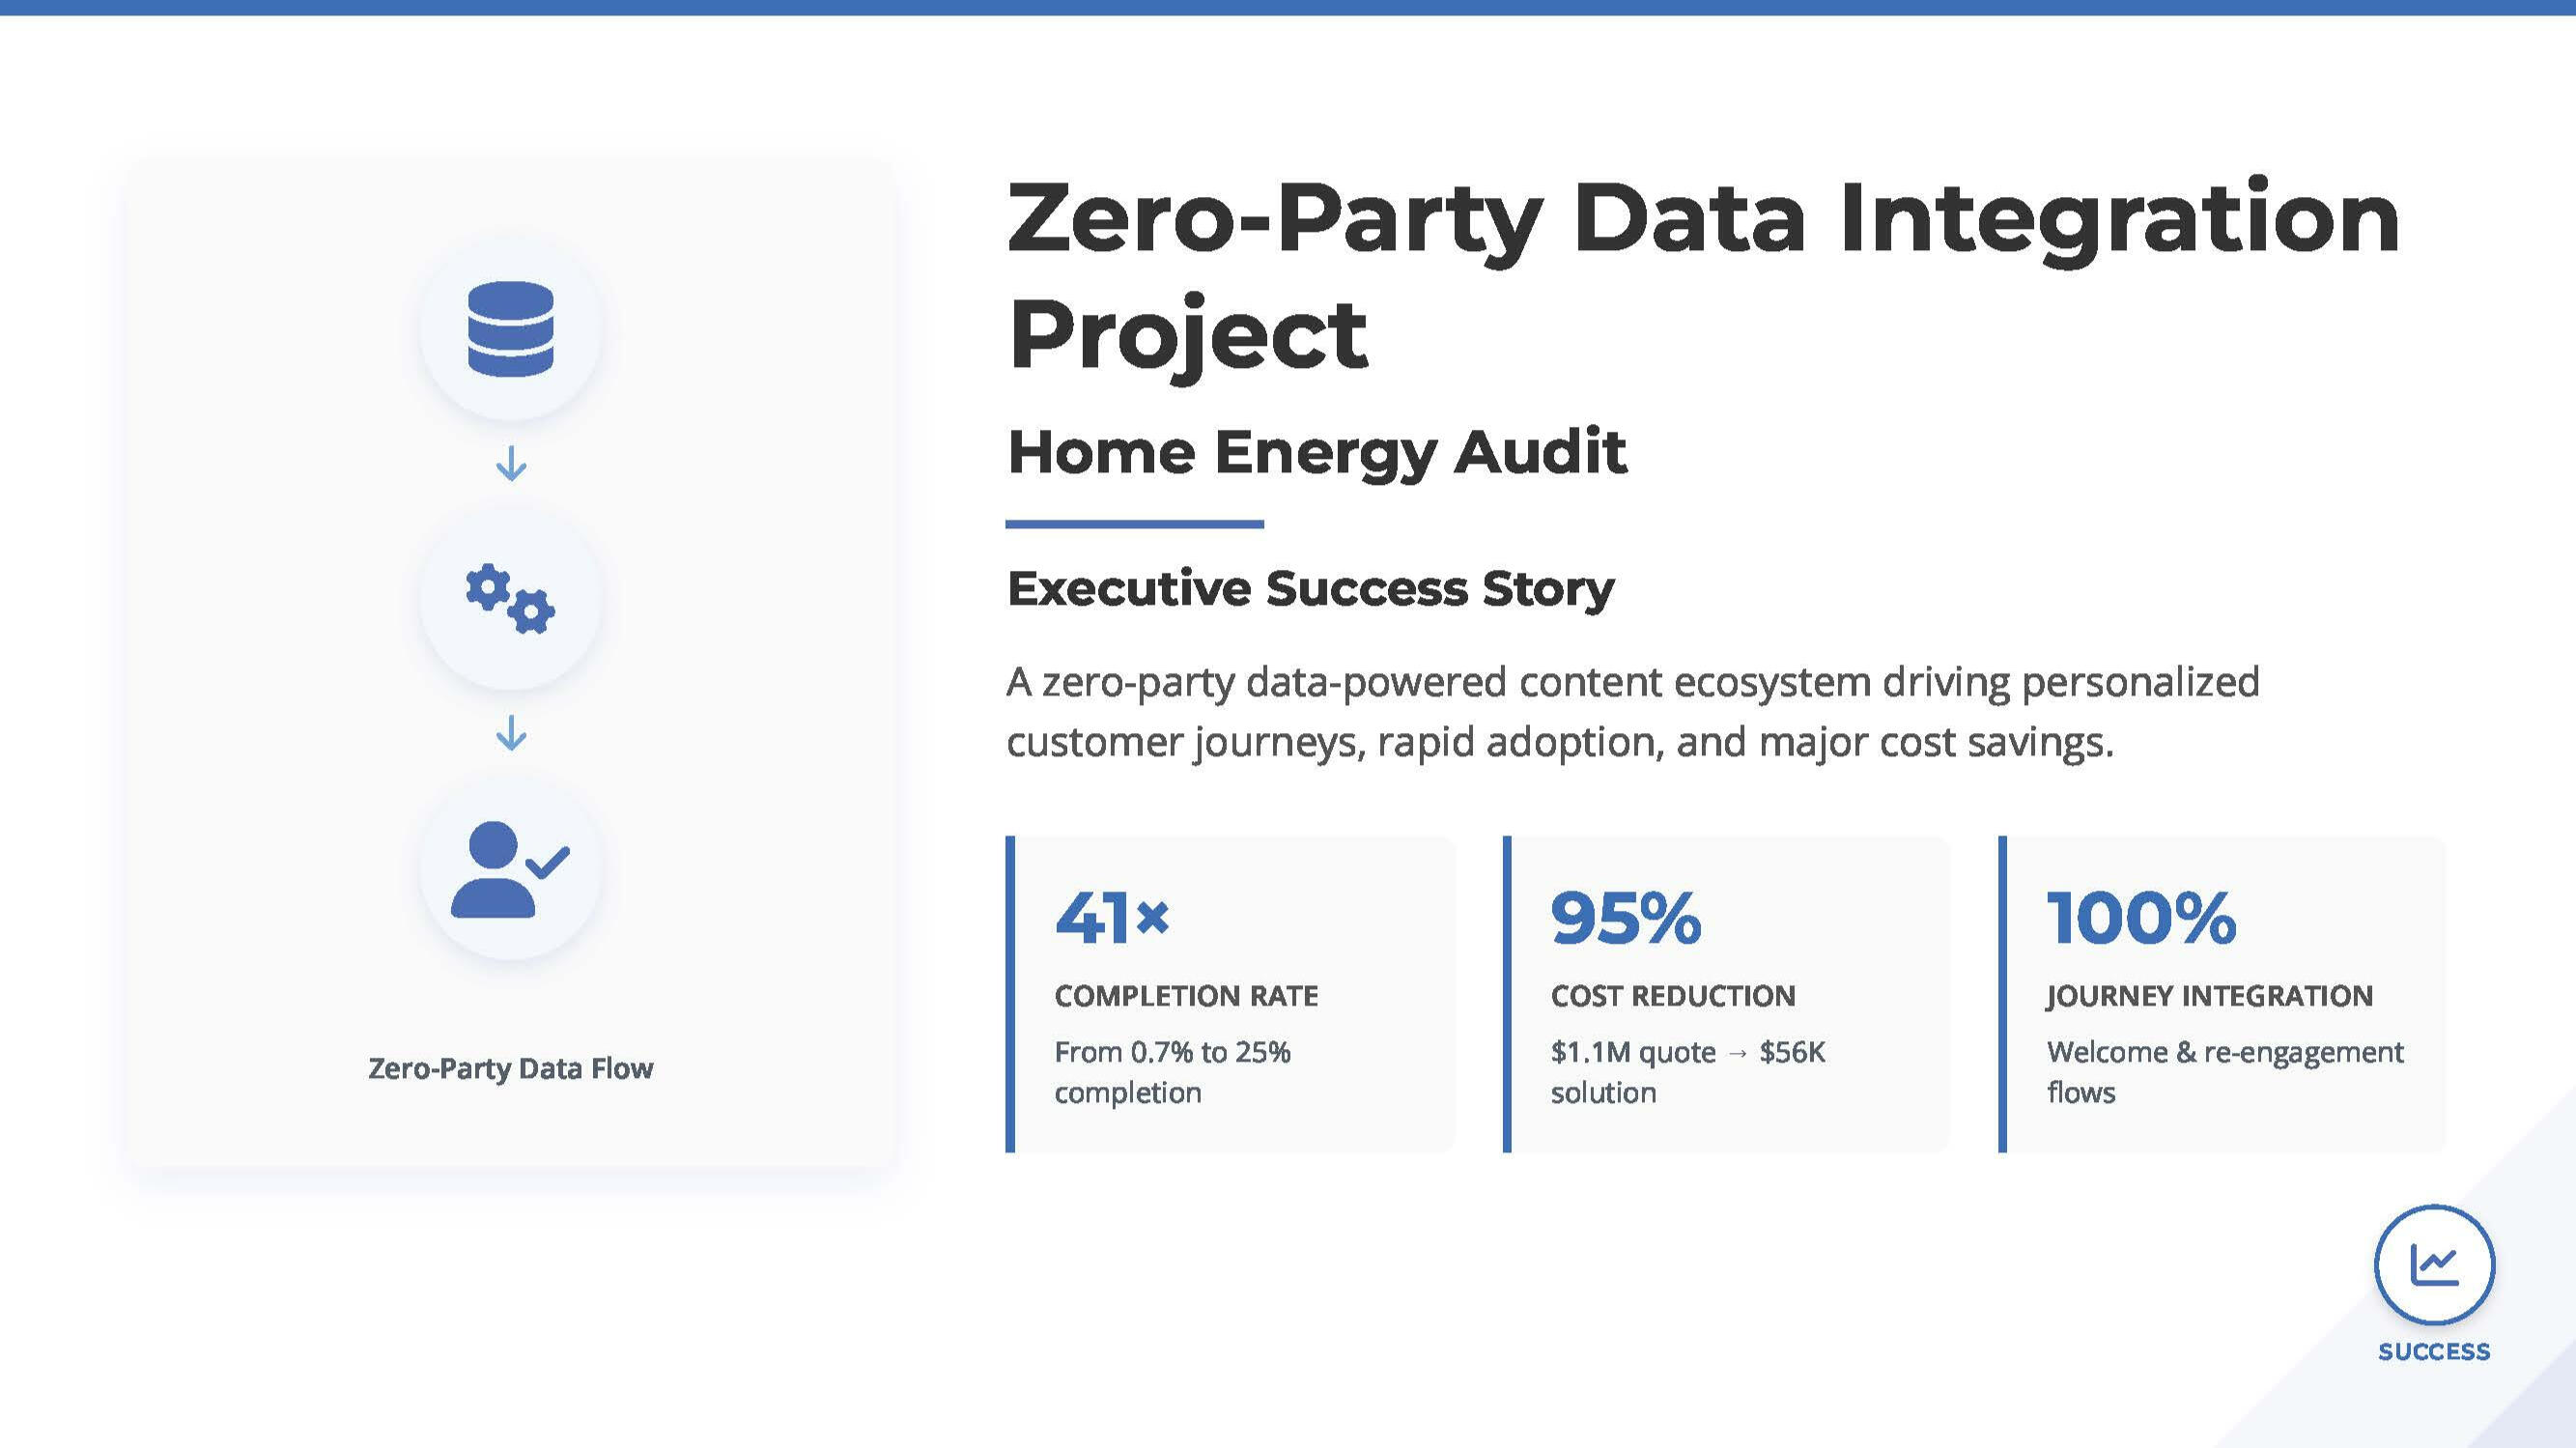The image size is (2576, 1448).
Task: Click the user with checkmark icon
Action: (510, 869)
